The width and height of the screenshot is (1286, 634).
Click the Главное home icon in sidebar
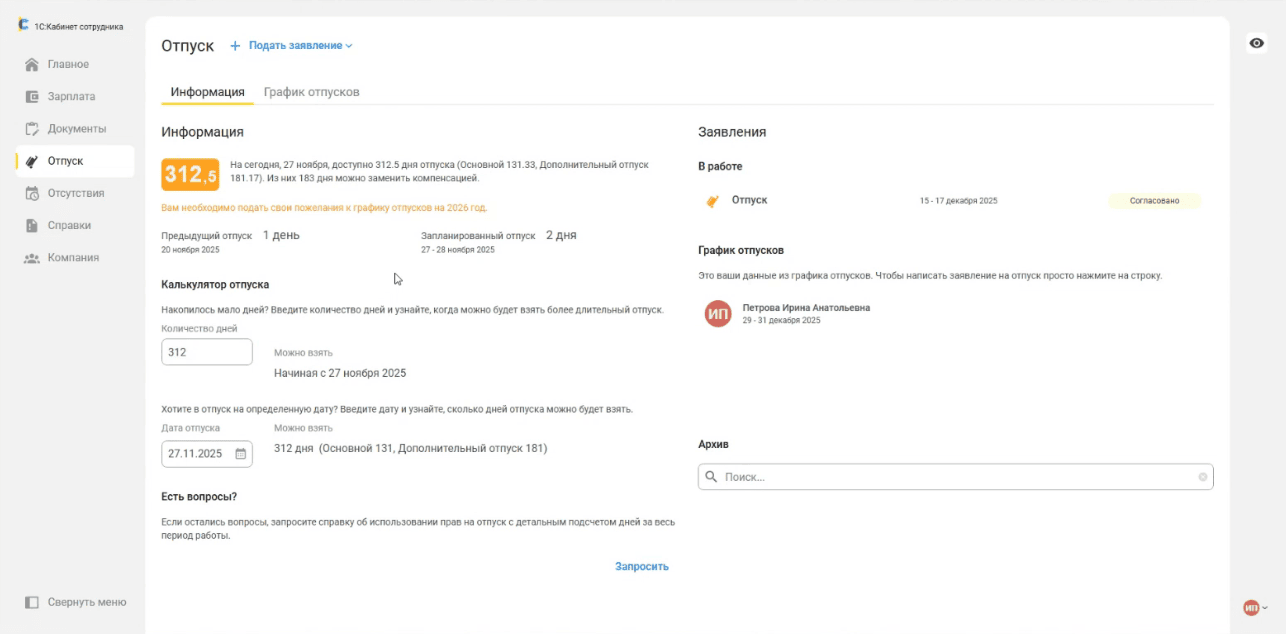[x=32, y=65]
